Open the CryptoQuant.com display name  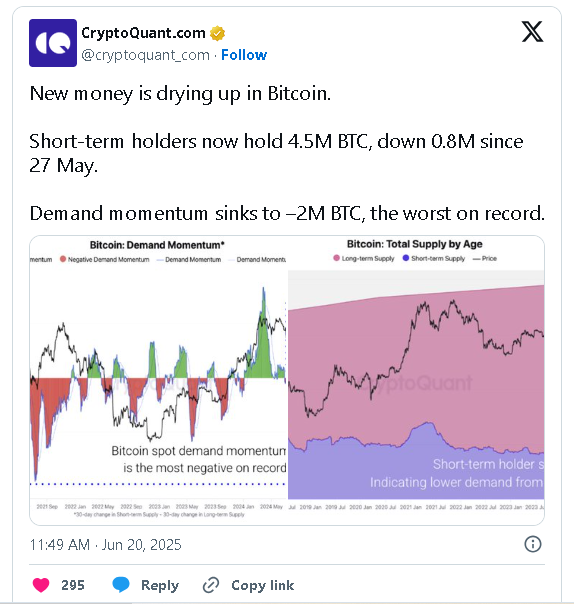pyautogui.click(x=143, y=33)
